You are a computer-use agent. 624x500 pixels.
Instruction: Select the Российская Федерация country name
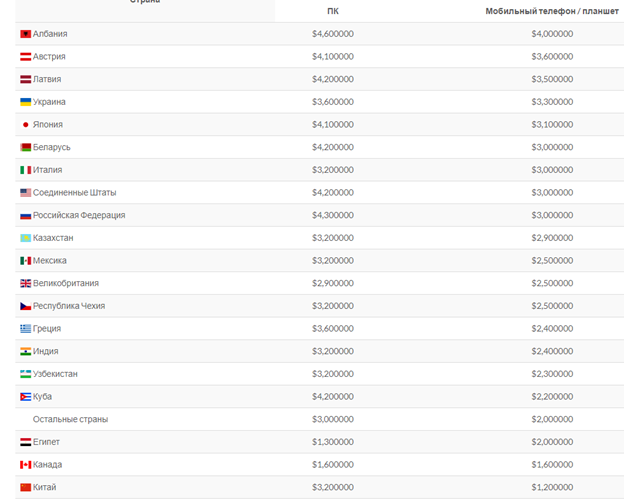[79, 216]
